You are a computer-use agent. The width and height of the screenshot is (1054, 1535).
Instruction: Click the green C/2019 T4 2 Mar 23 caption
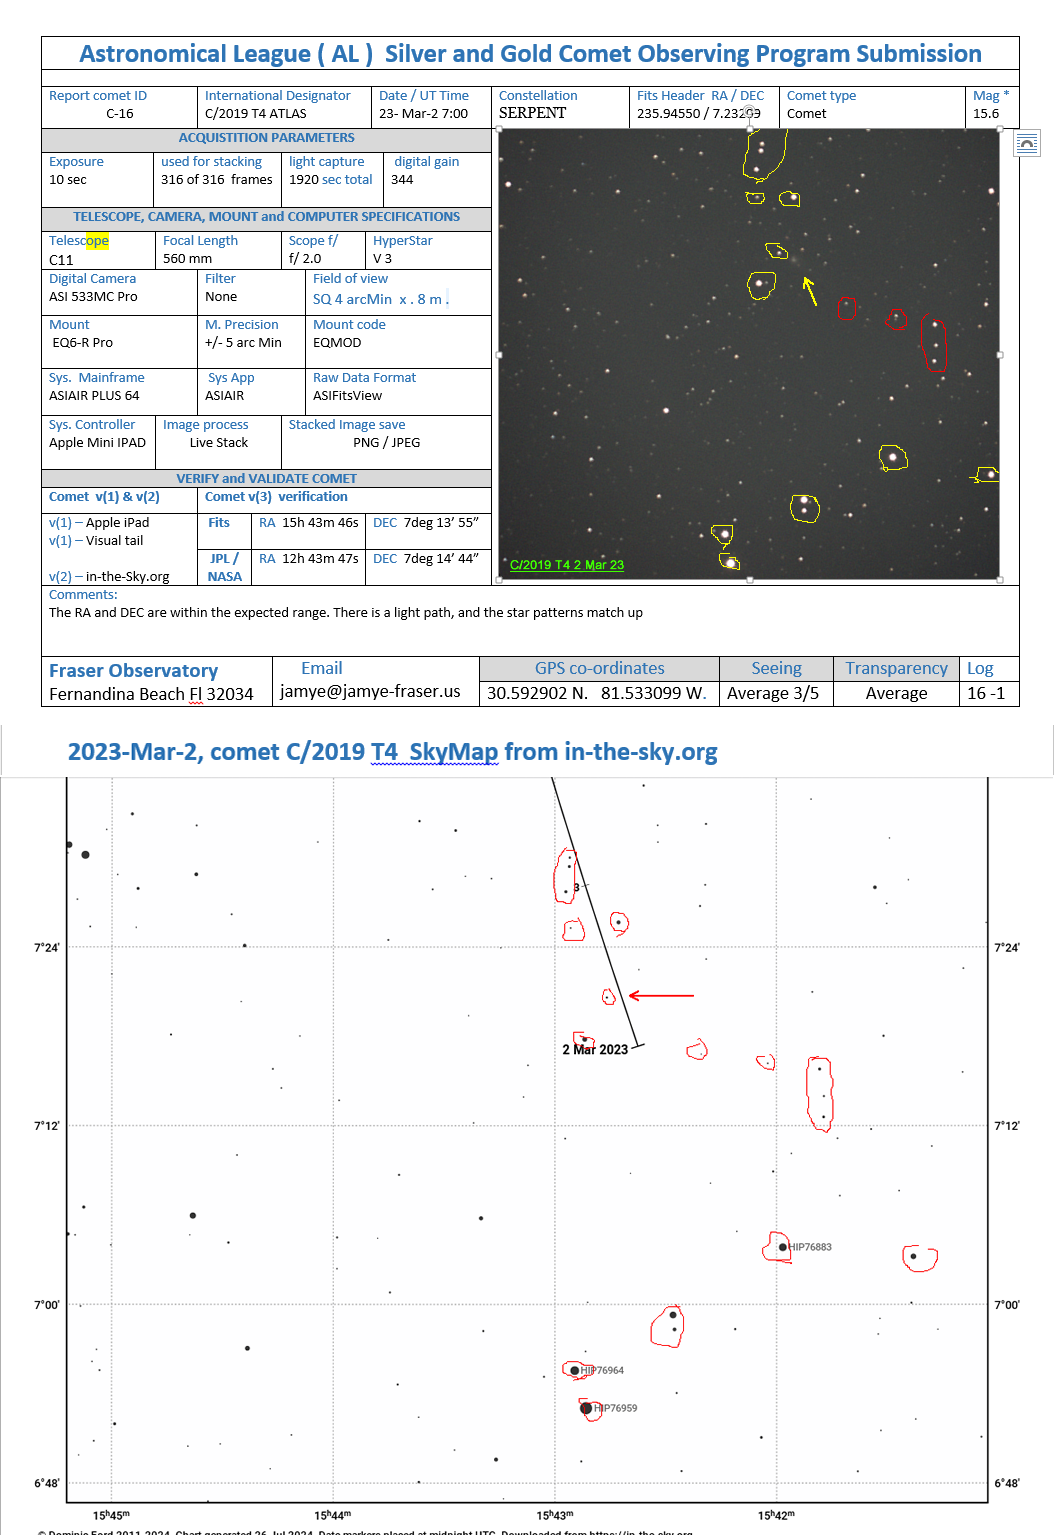566,565
